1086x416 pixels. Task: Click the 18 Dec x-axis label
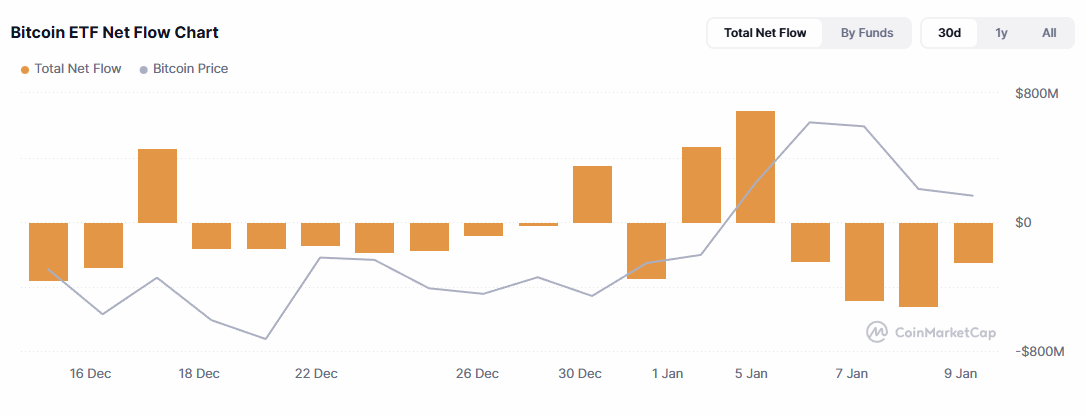(199, 374)
